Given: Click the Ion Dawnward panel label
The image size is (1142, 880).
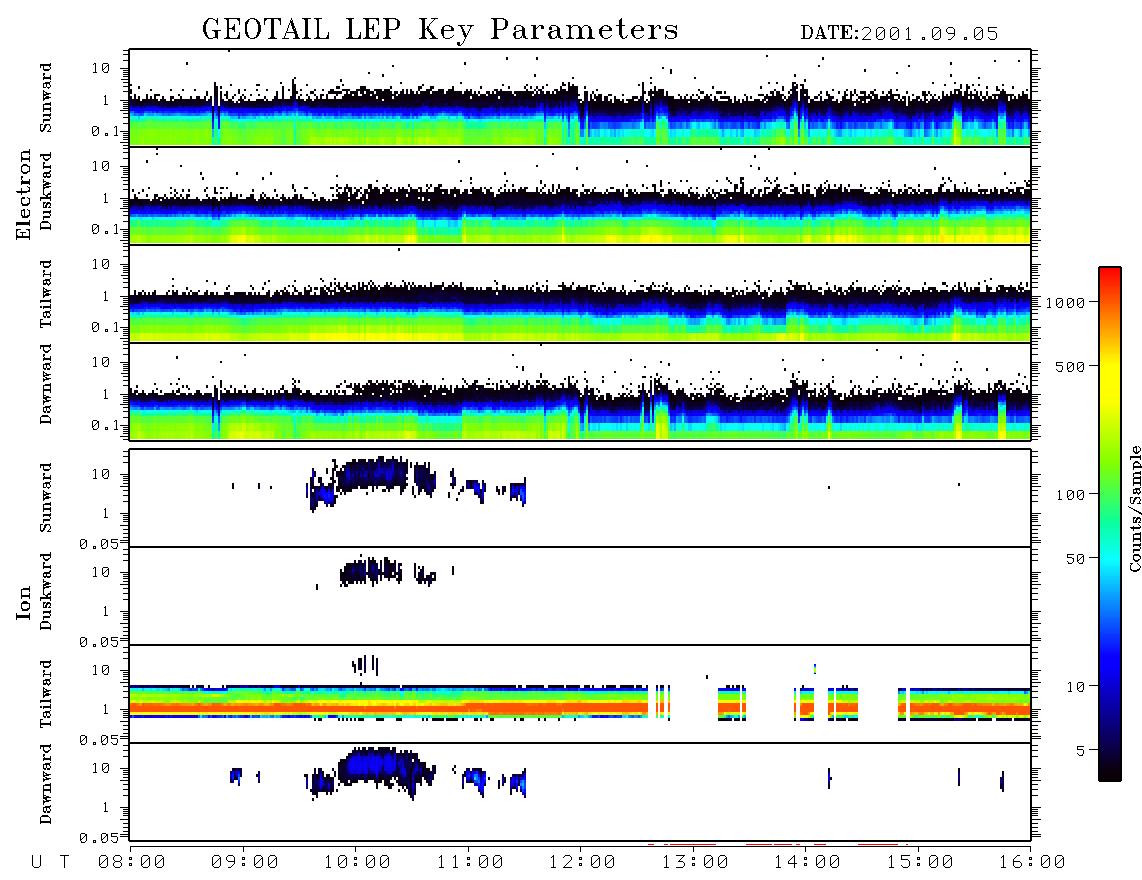Looking at the screenshot, I should (x=46, y=784).
